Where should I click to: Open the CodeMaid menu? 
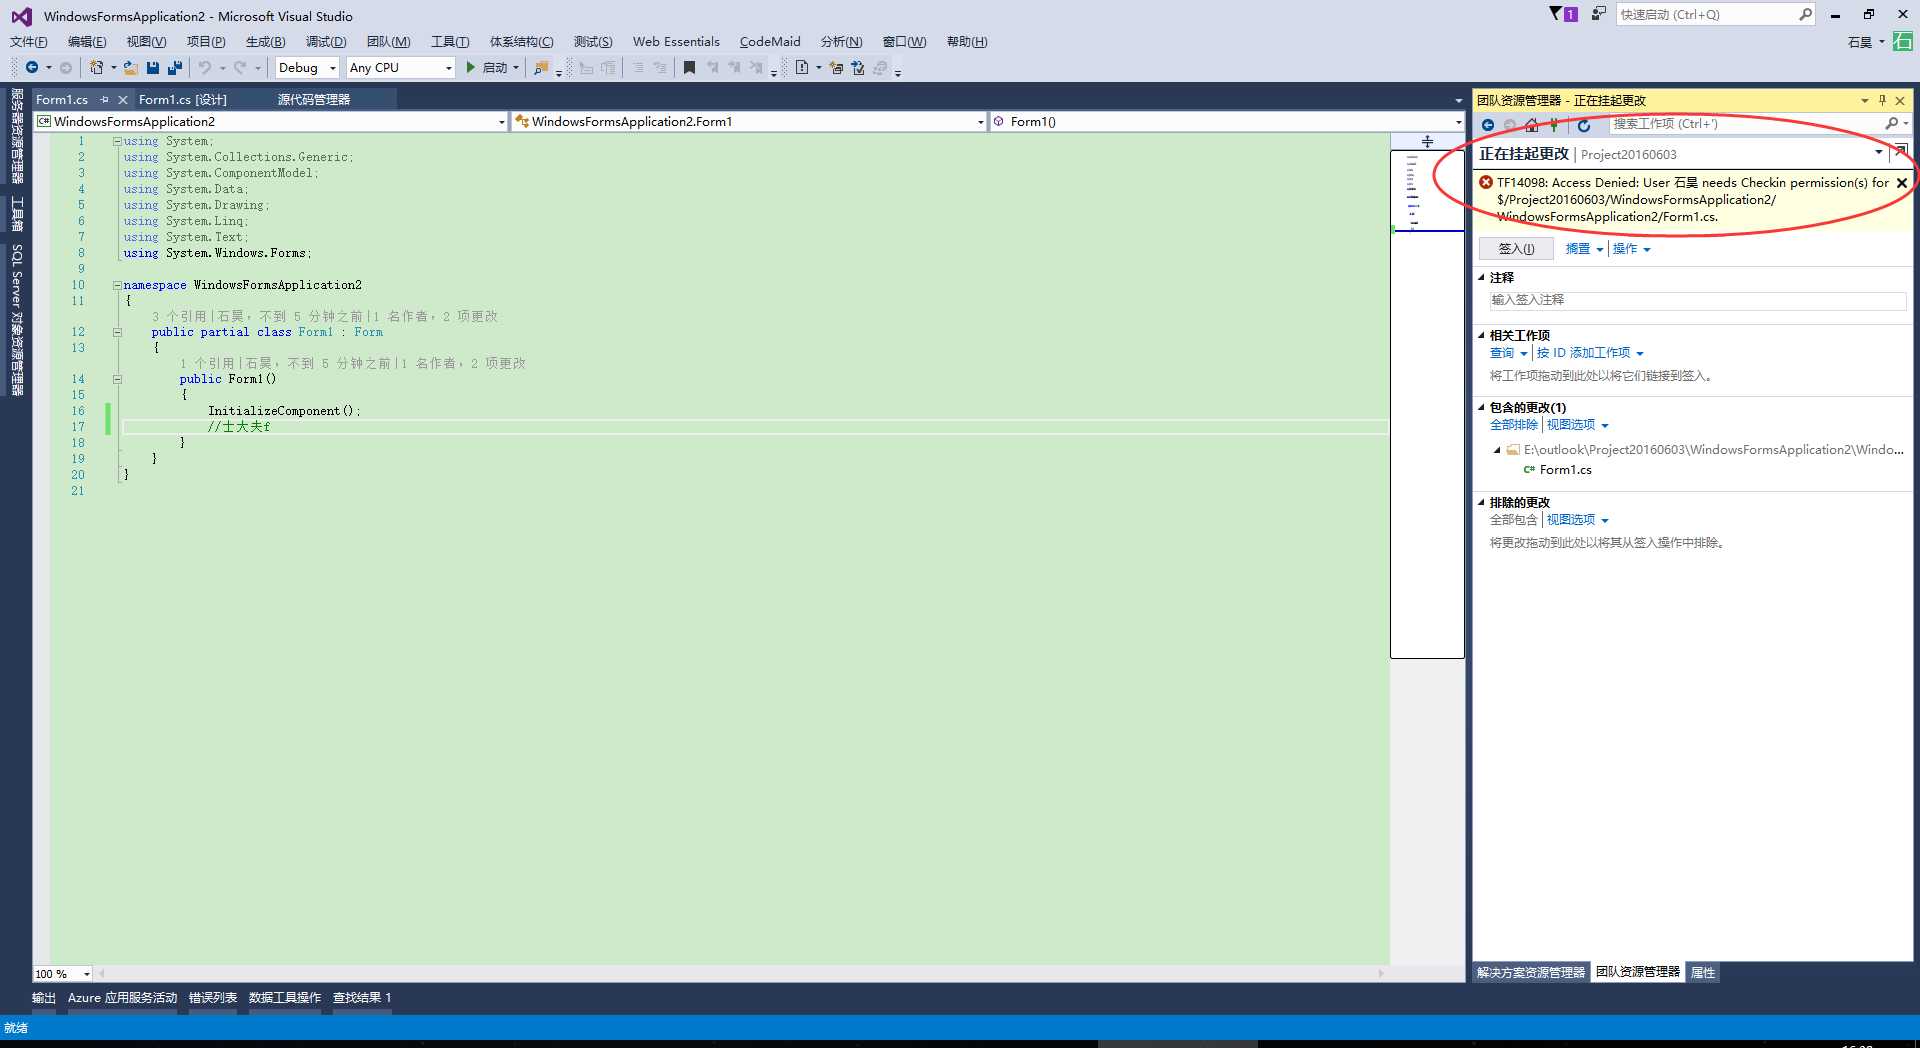click(770, 41)
